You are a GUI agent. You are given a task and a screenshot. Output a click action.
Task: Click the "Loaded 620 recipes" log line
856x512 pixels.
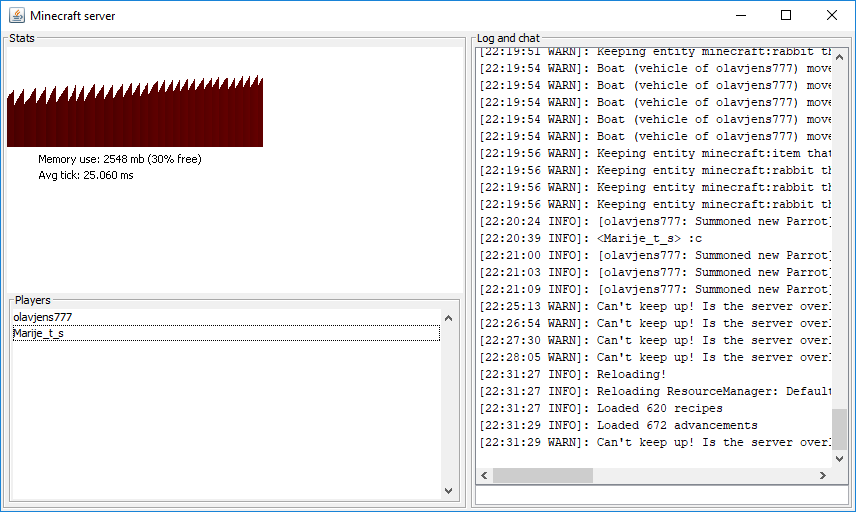(x=601, y=408)
